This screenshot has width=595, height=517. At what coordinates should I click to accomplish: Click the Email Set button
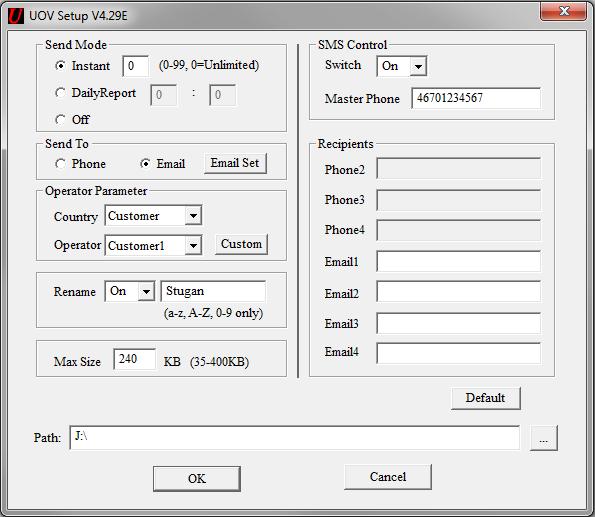[x=235, y=163]
